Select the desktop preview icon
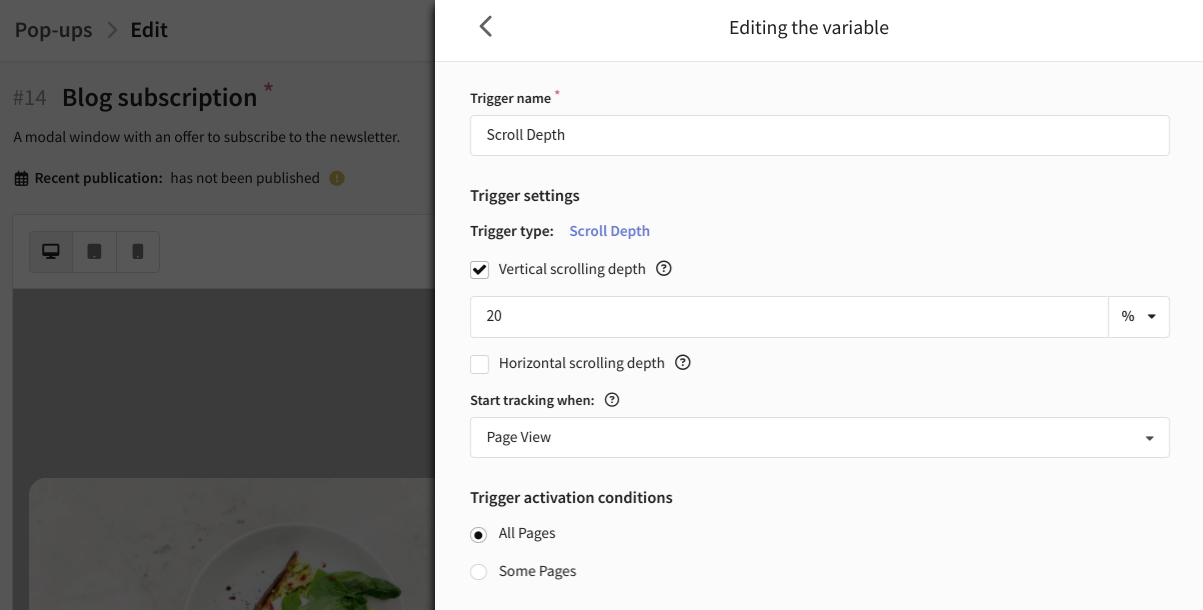This screenshot has width=1203, height=610. point(51,252)
